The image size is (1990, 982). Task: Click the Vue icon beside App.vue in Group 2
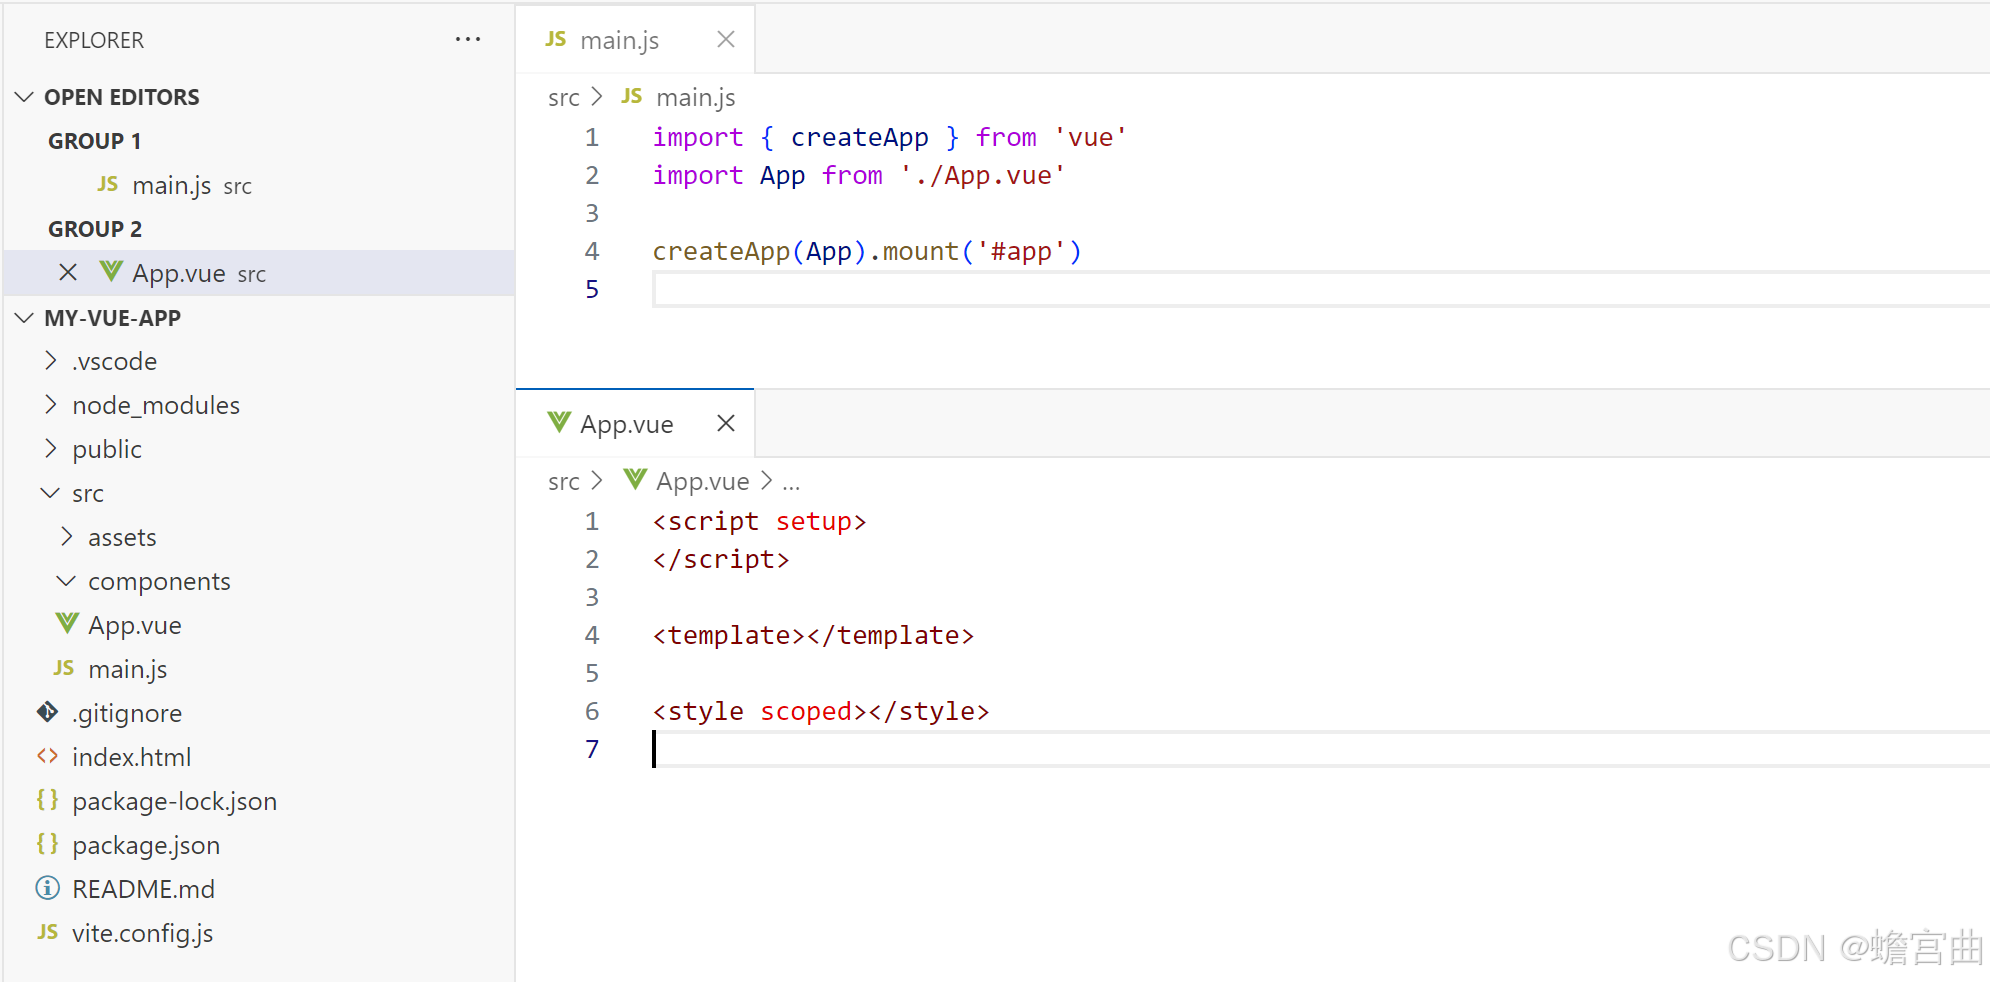(111, 272)
